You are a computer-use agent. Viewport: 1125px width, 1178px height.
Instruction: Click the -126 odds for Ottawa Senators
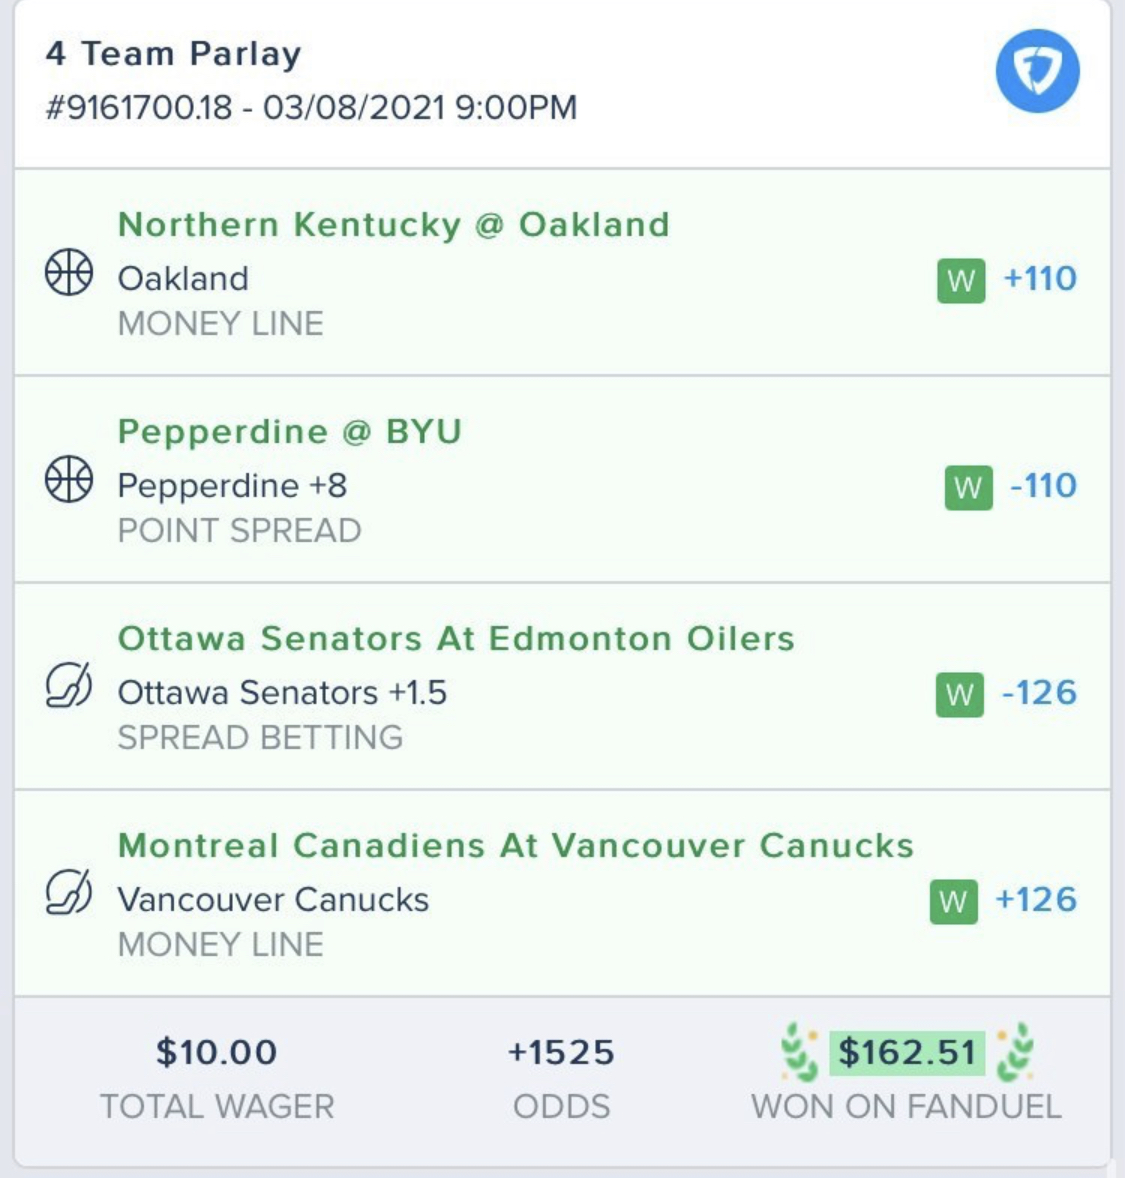pos(1039,693)
